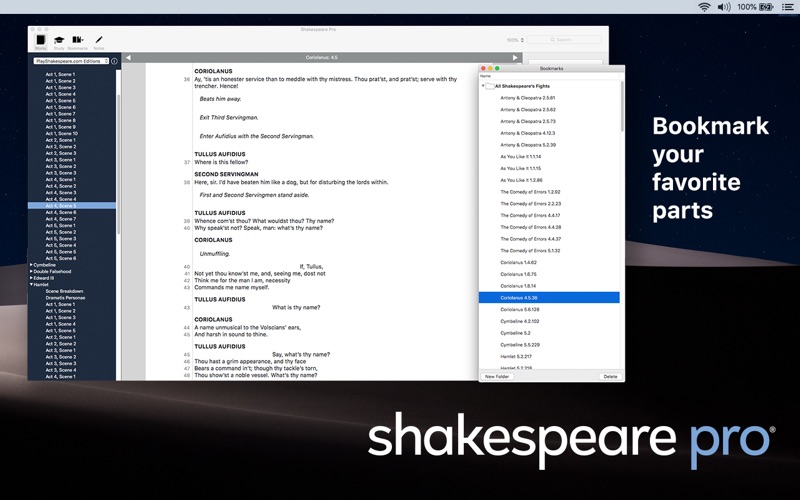Select bookmark Cymbeline 5.5.229
800x500 pixels.
tap(519, 345)
